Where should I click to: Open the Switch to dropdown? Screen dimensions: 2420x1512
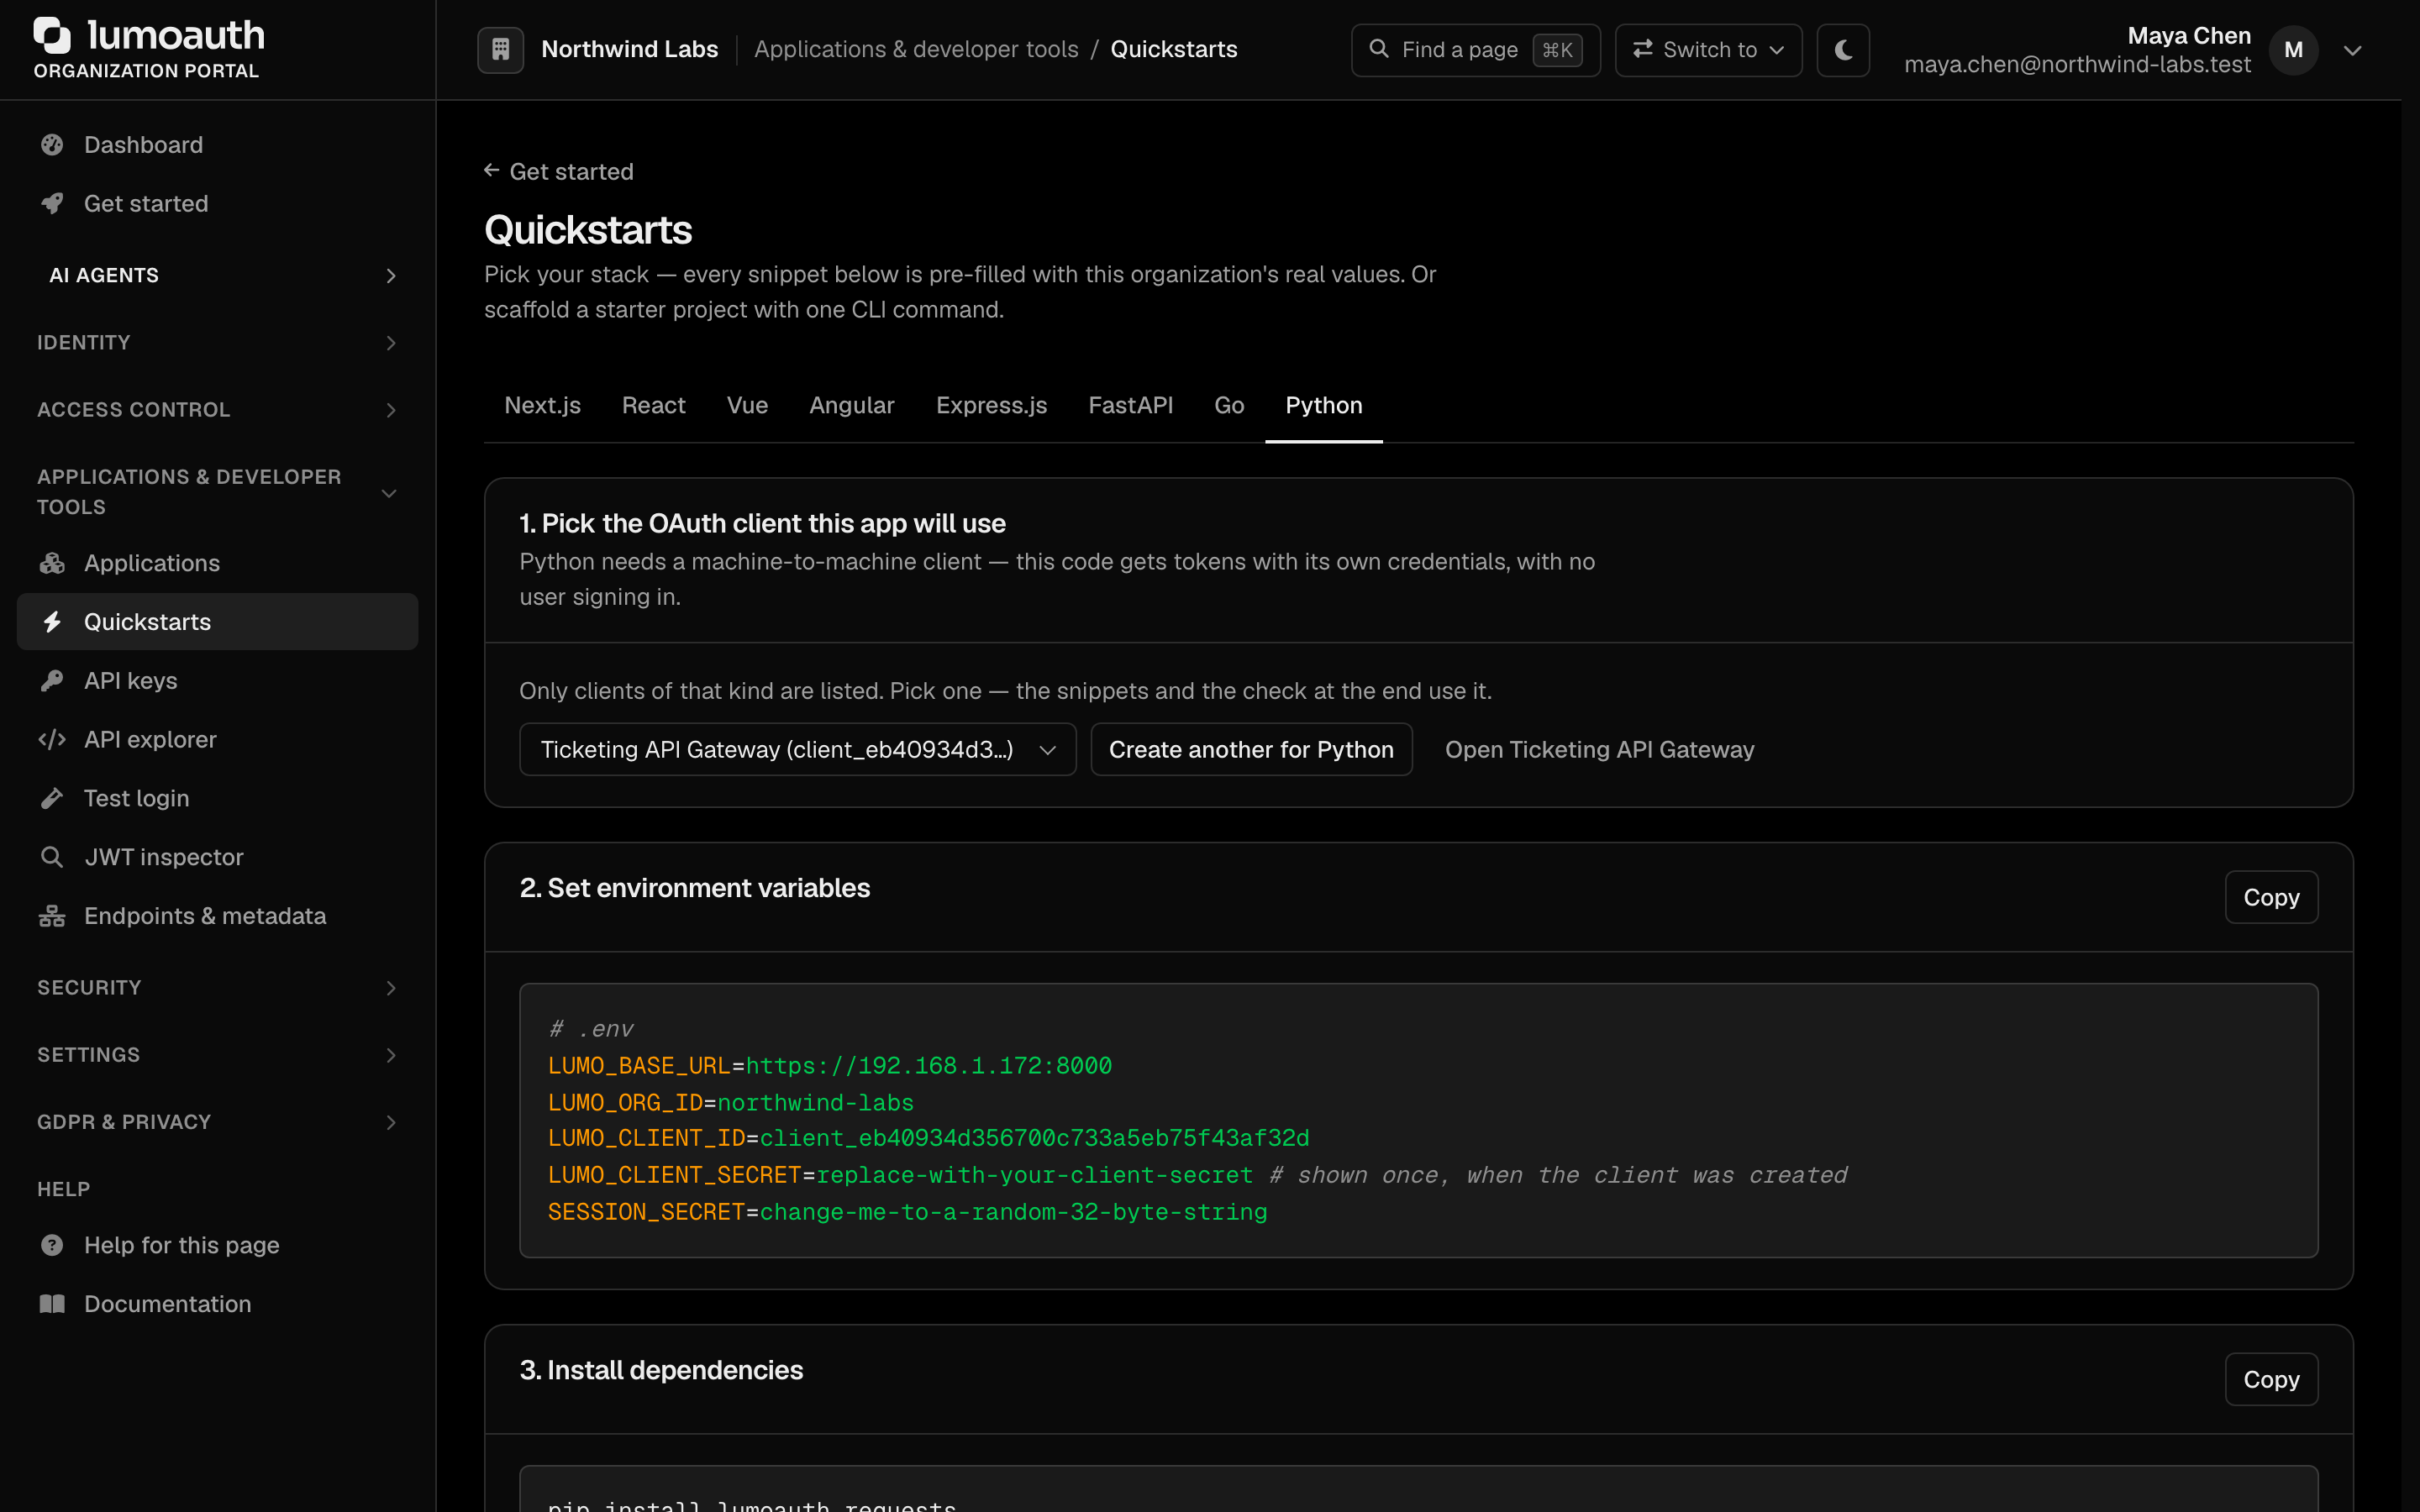[x=1708, y=50]
